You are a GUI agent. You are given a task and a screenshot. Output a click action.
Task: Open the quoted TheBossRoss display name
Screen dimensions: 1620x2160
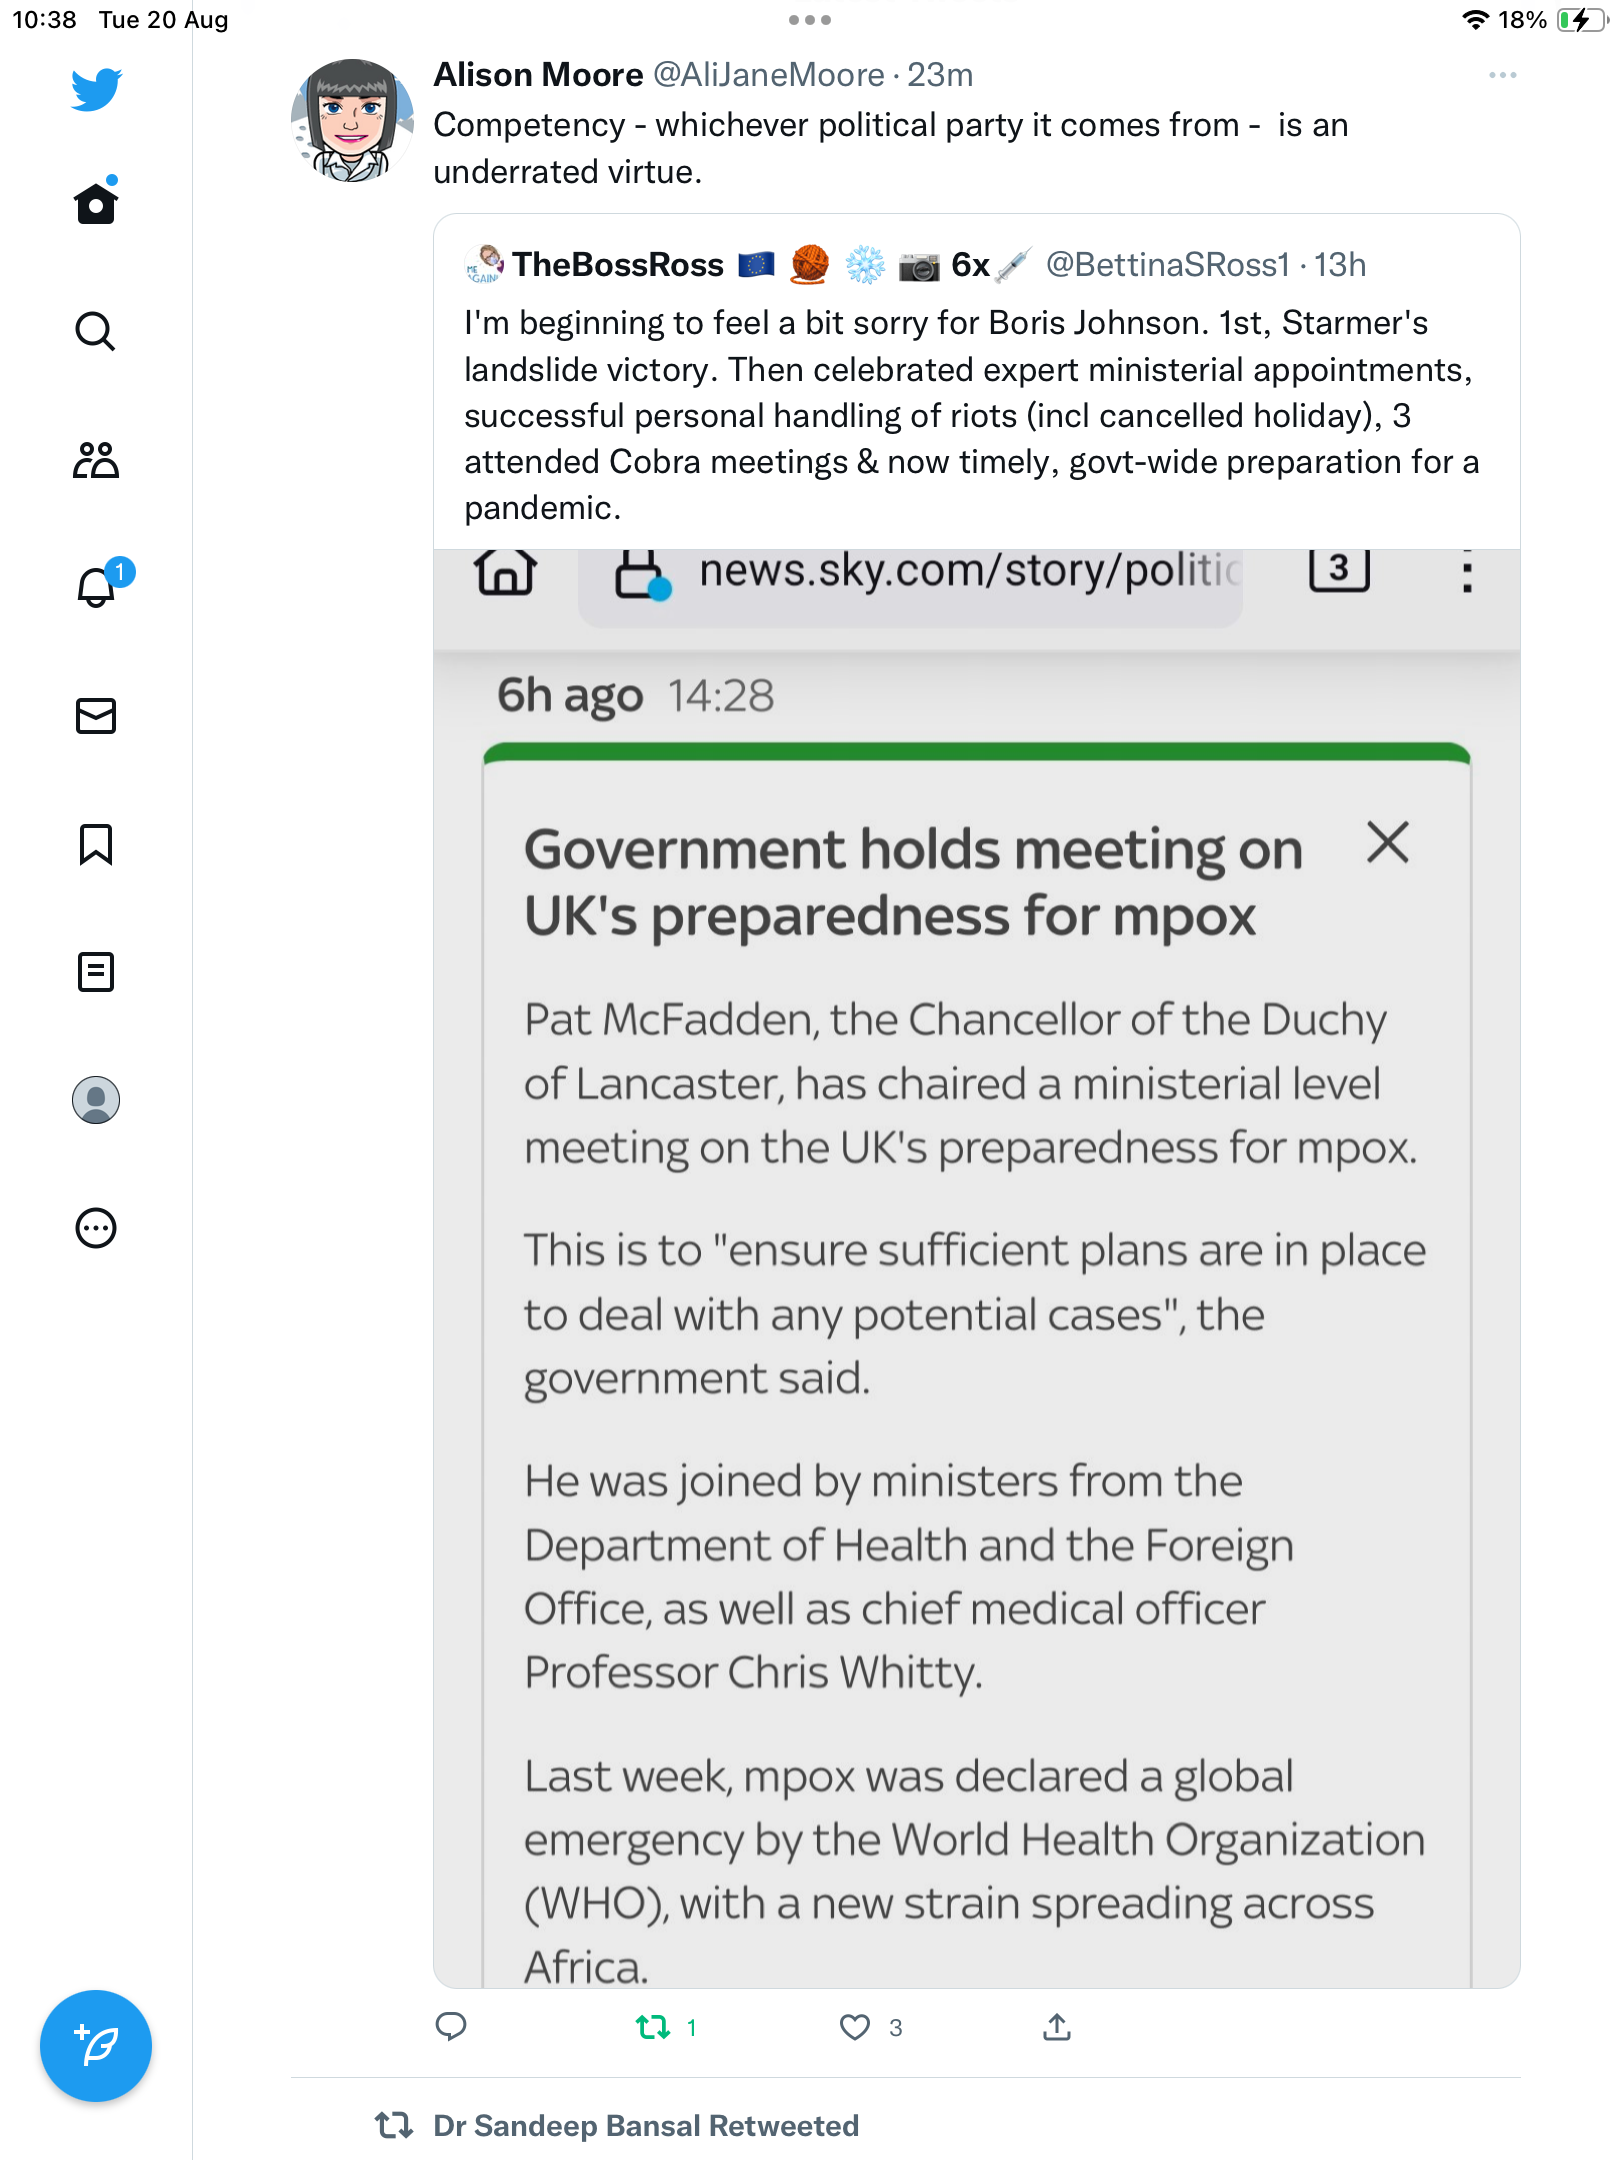(x=618, y=265)
